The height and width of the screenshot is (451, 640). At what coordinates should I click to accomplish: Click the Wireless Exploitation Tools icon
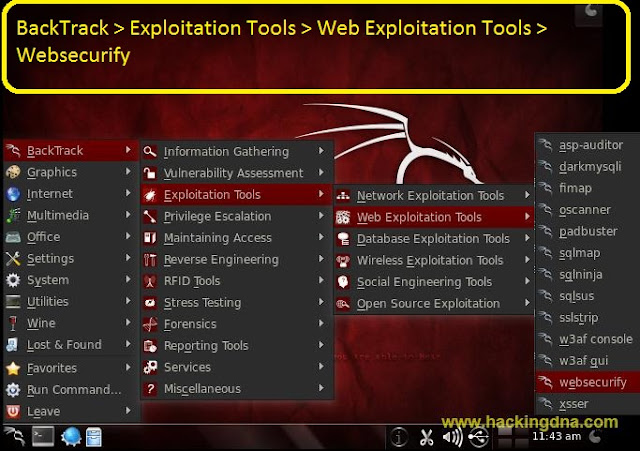(343, 261)
